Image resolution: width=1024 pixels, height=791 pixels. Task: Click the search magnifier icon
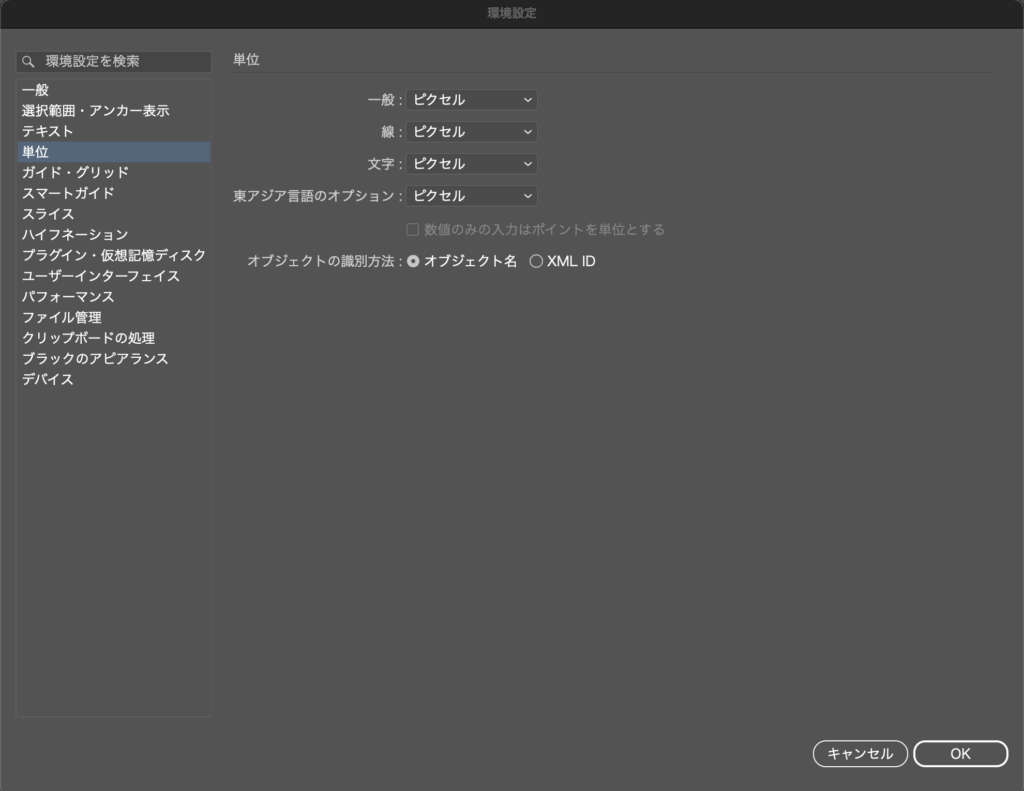point(28,62)
